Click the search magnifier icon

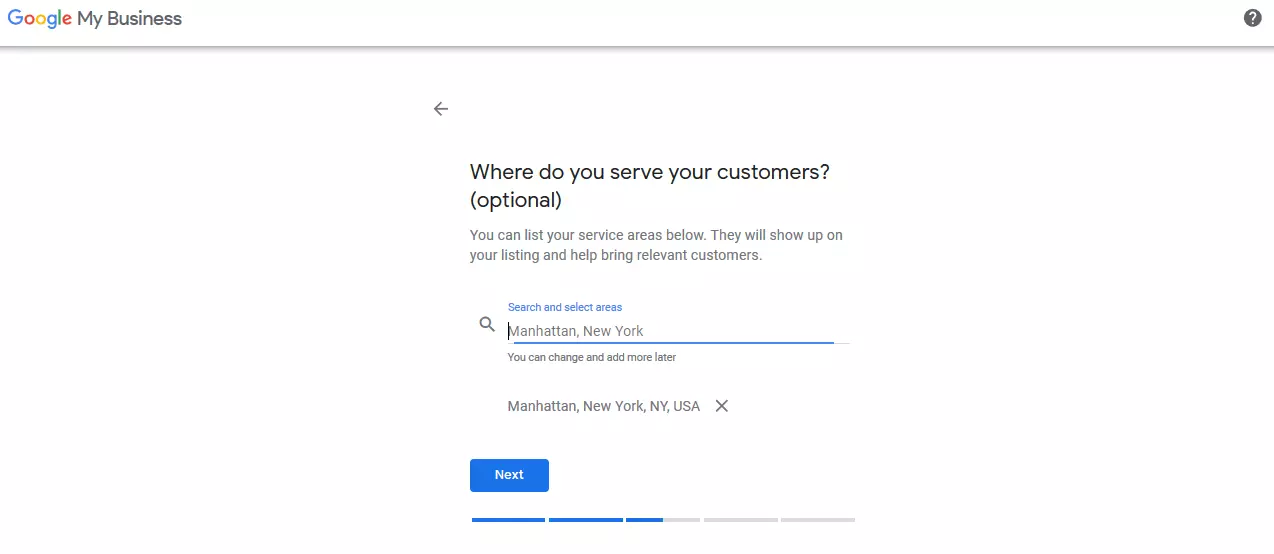[x=487, y=324]
